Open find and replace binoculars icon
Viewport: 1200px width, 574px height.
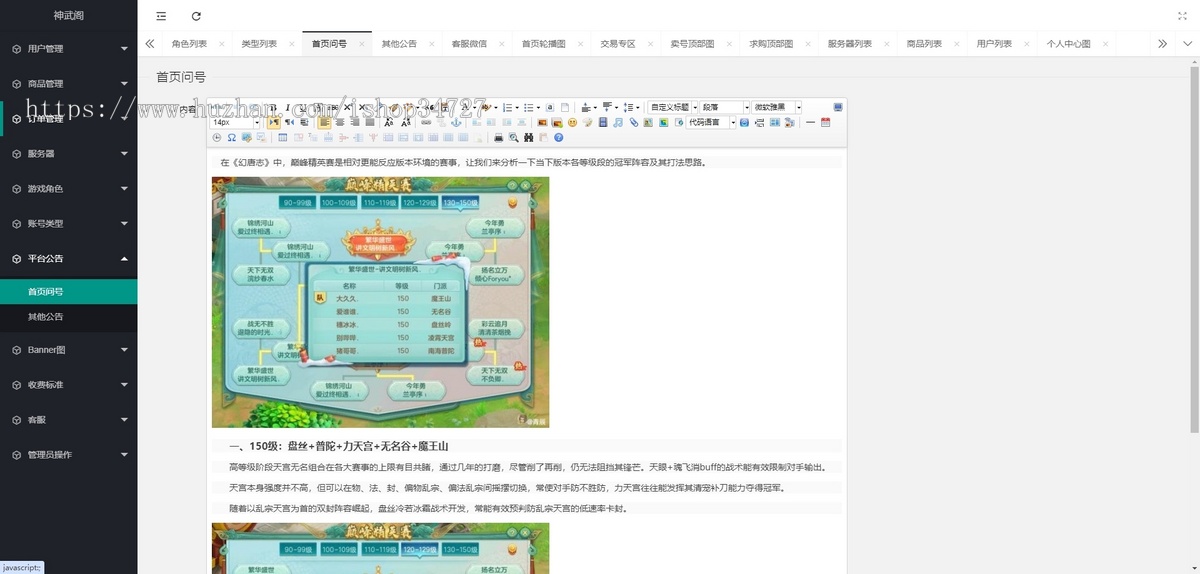click(528, 137)
